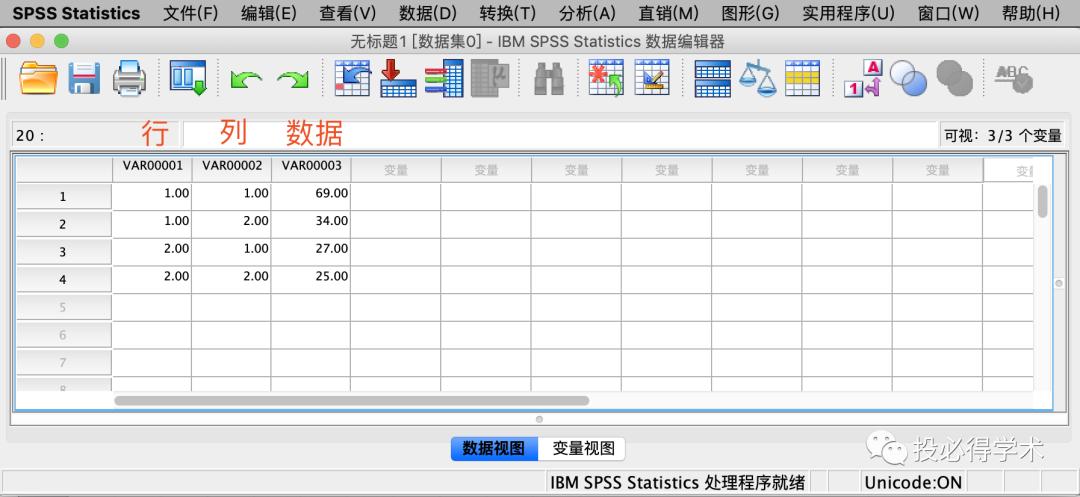Open Find with the binoculars icon
Screen dimensions: 1080x497
click(x=549, y=78)
